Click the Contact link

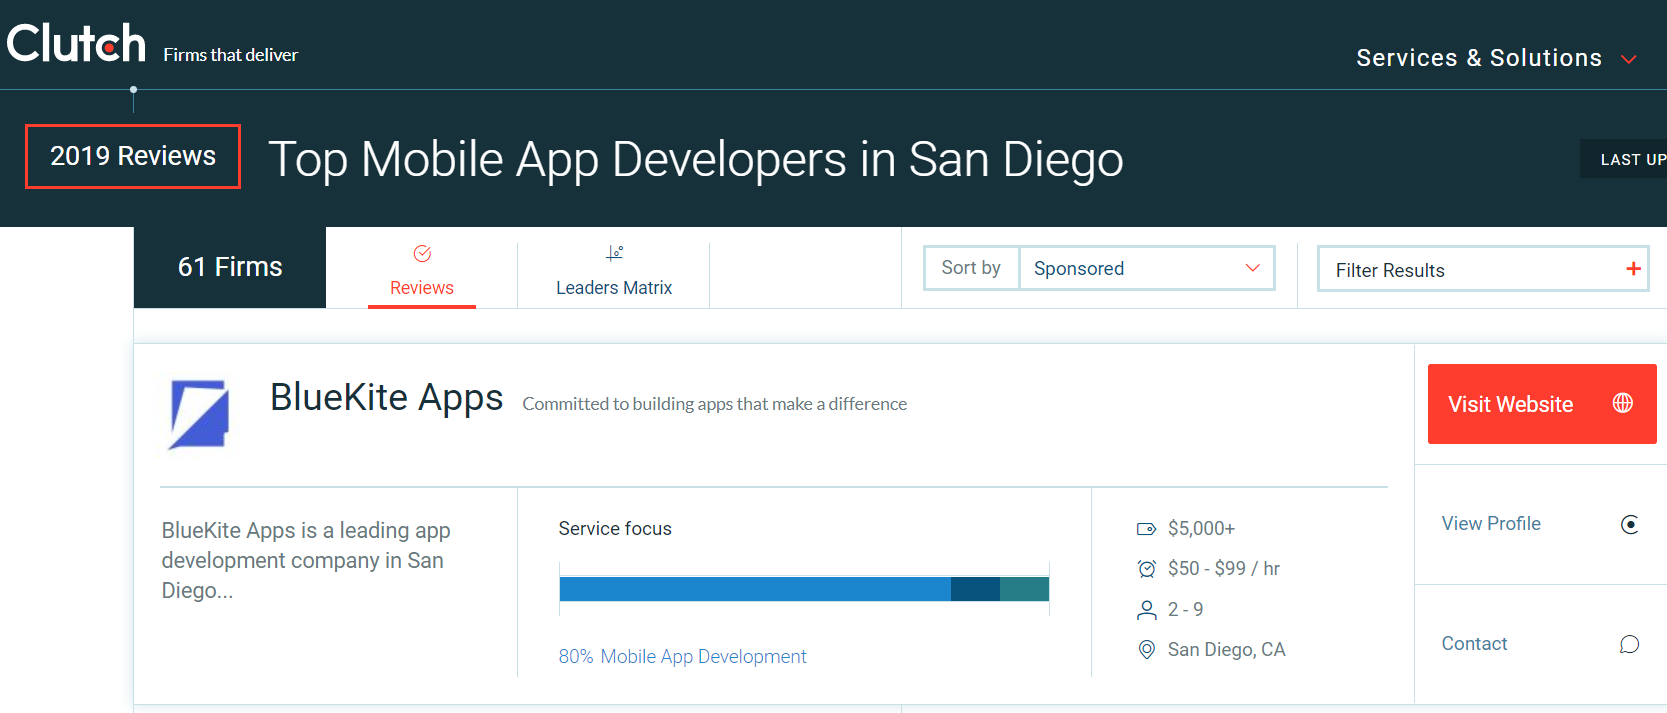point(1474,644)
